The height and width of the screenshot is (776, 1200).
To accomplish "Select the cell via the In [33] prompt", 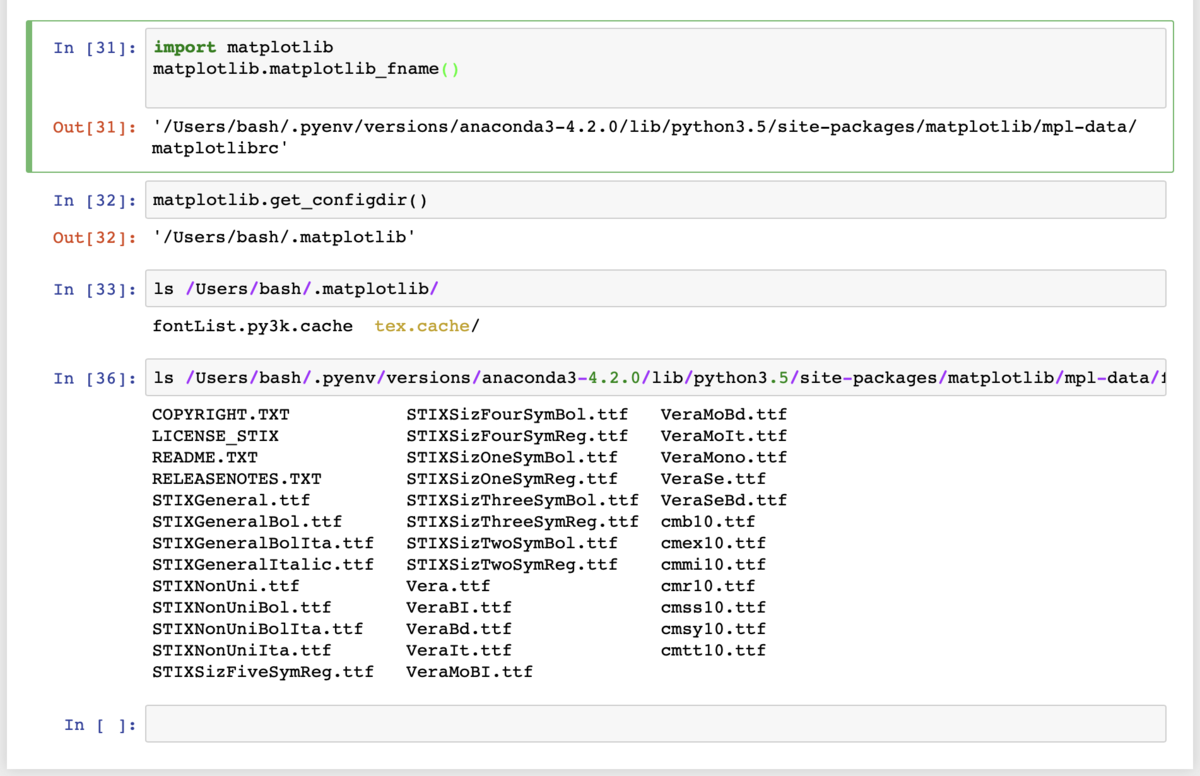I will (x=95, y=289).
